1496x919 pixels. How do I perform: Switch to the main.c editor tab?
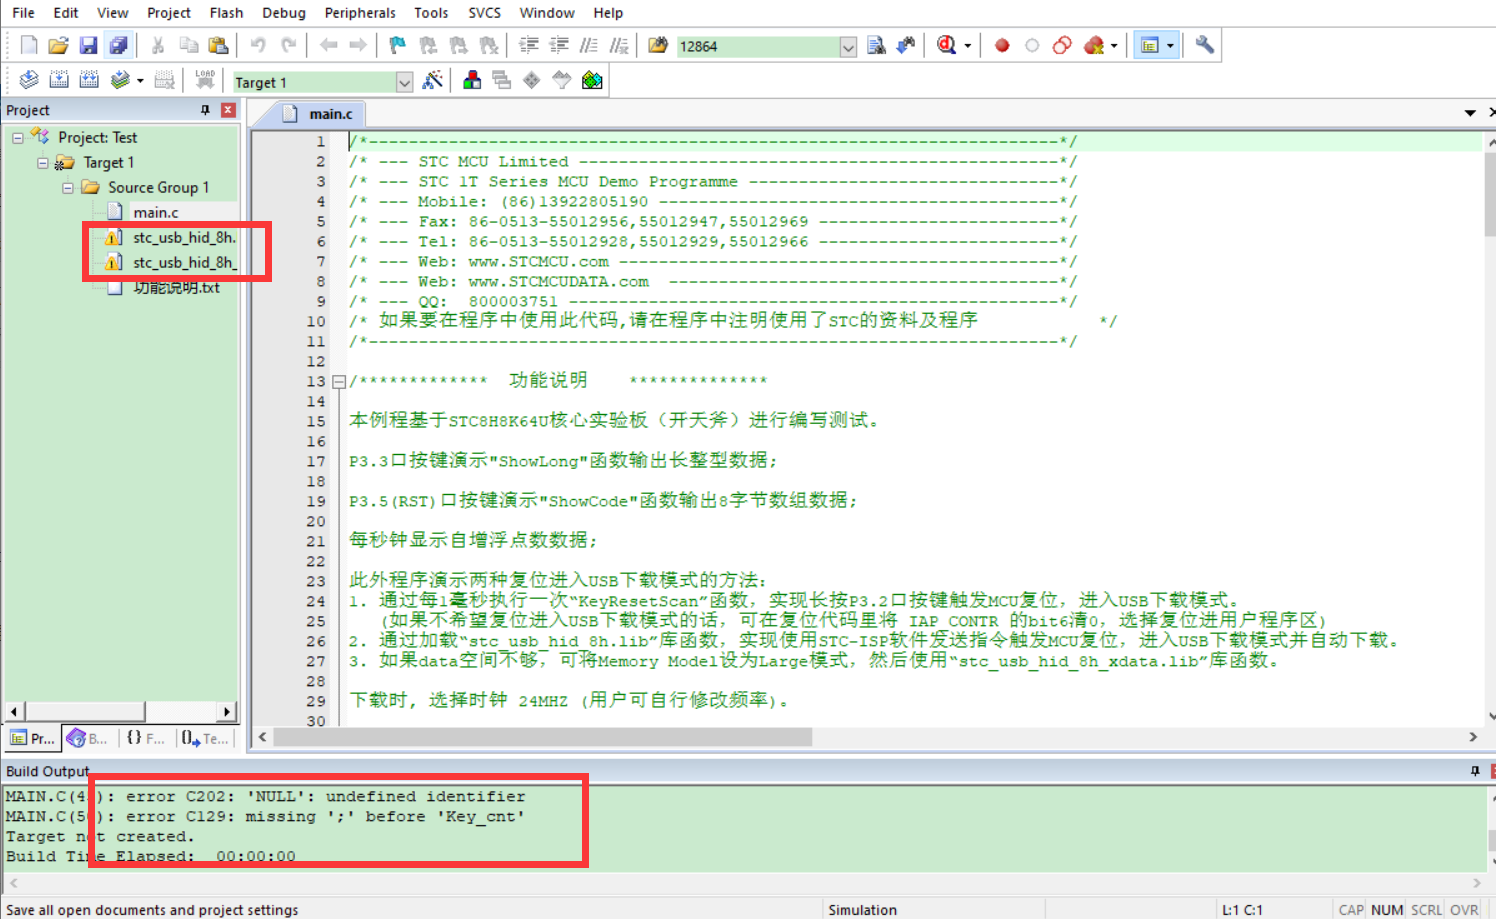click(x=318, y=114)
